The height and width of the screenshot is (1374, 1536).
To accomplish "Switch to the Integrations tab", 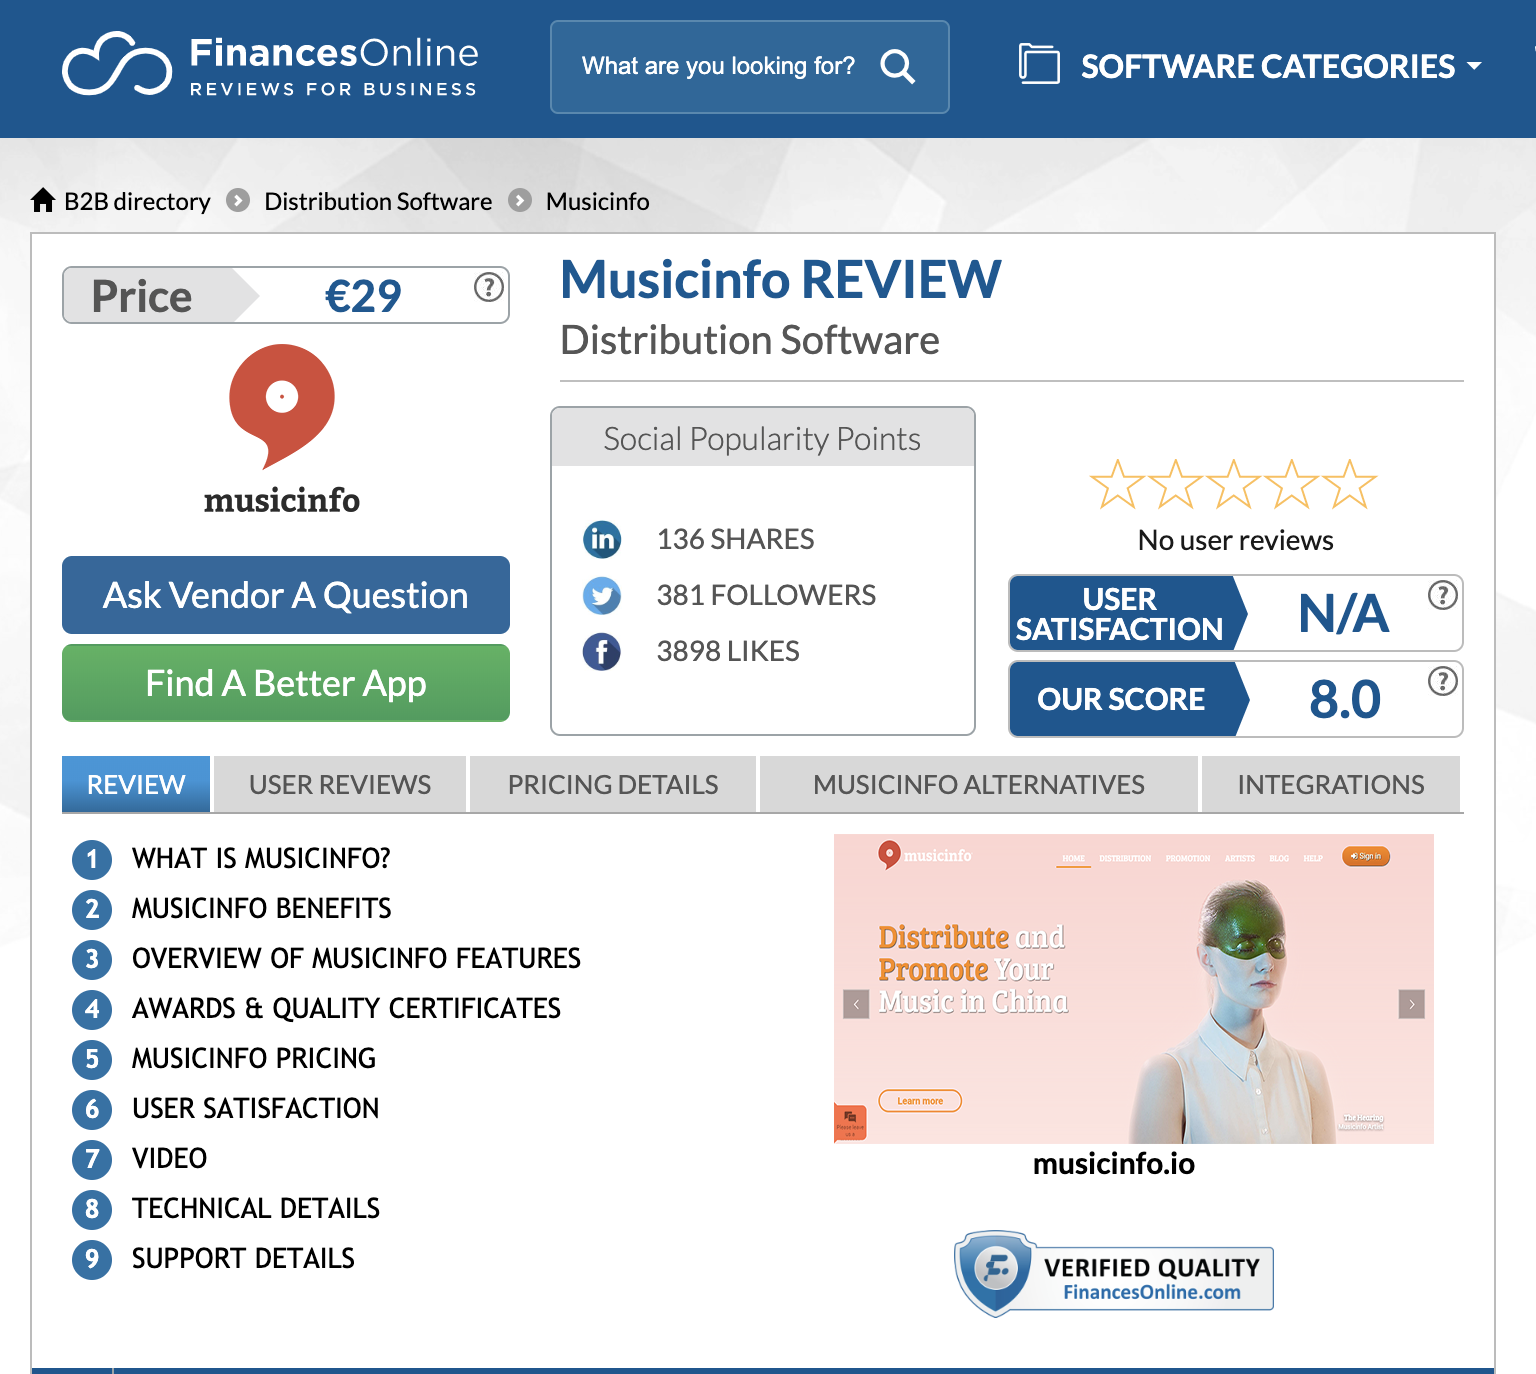I will pos(1331,784).
